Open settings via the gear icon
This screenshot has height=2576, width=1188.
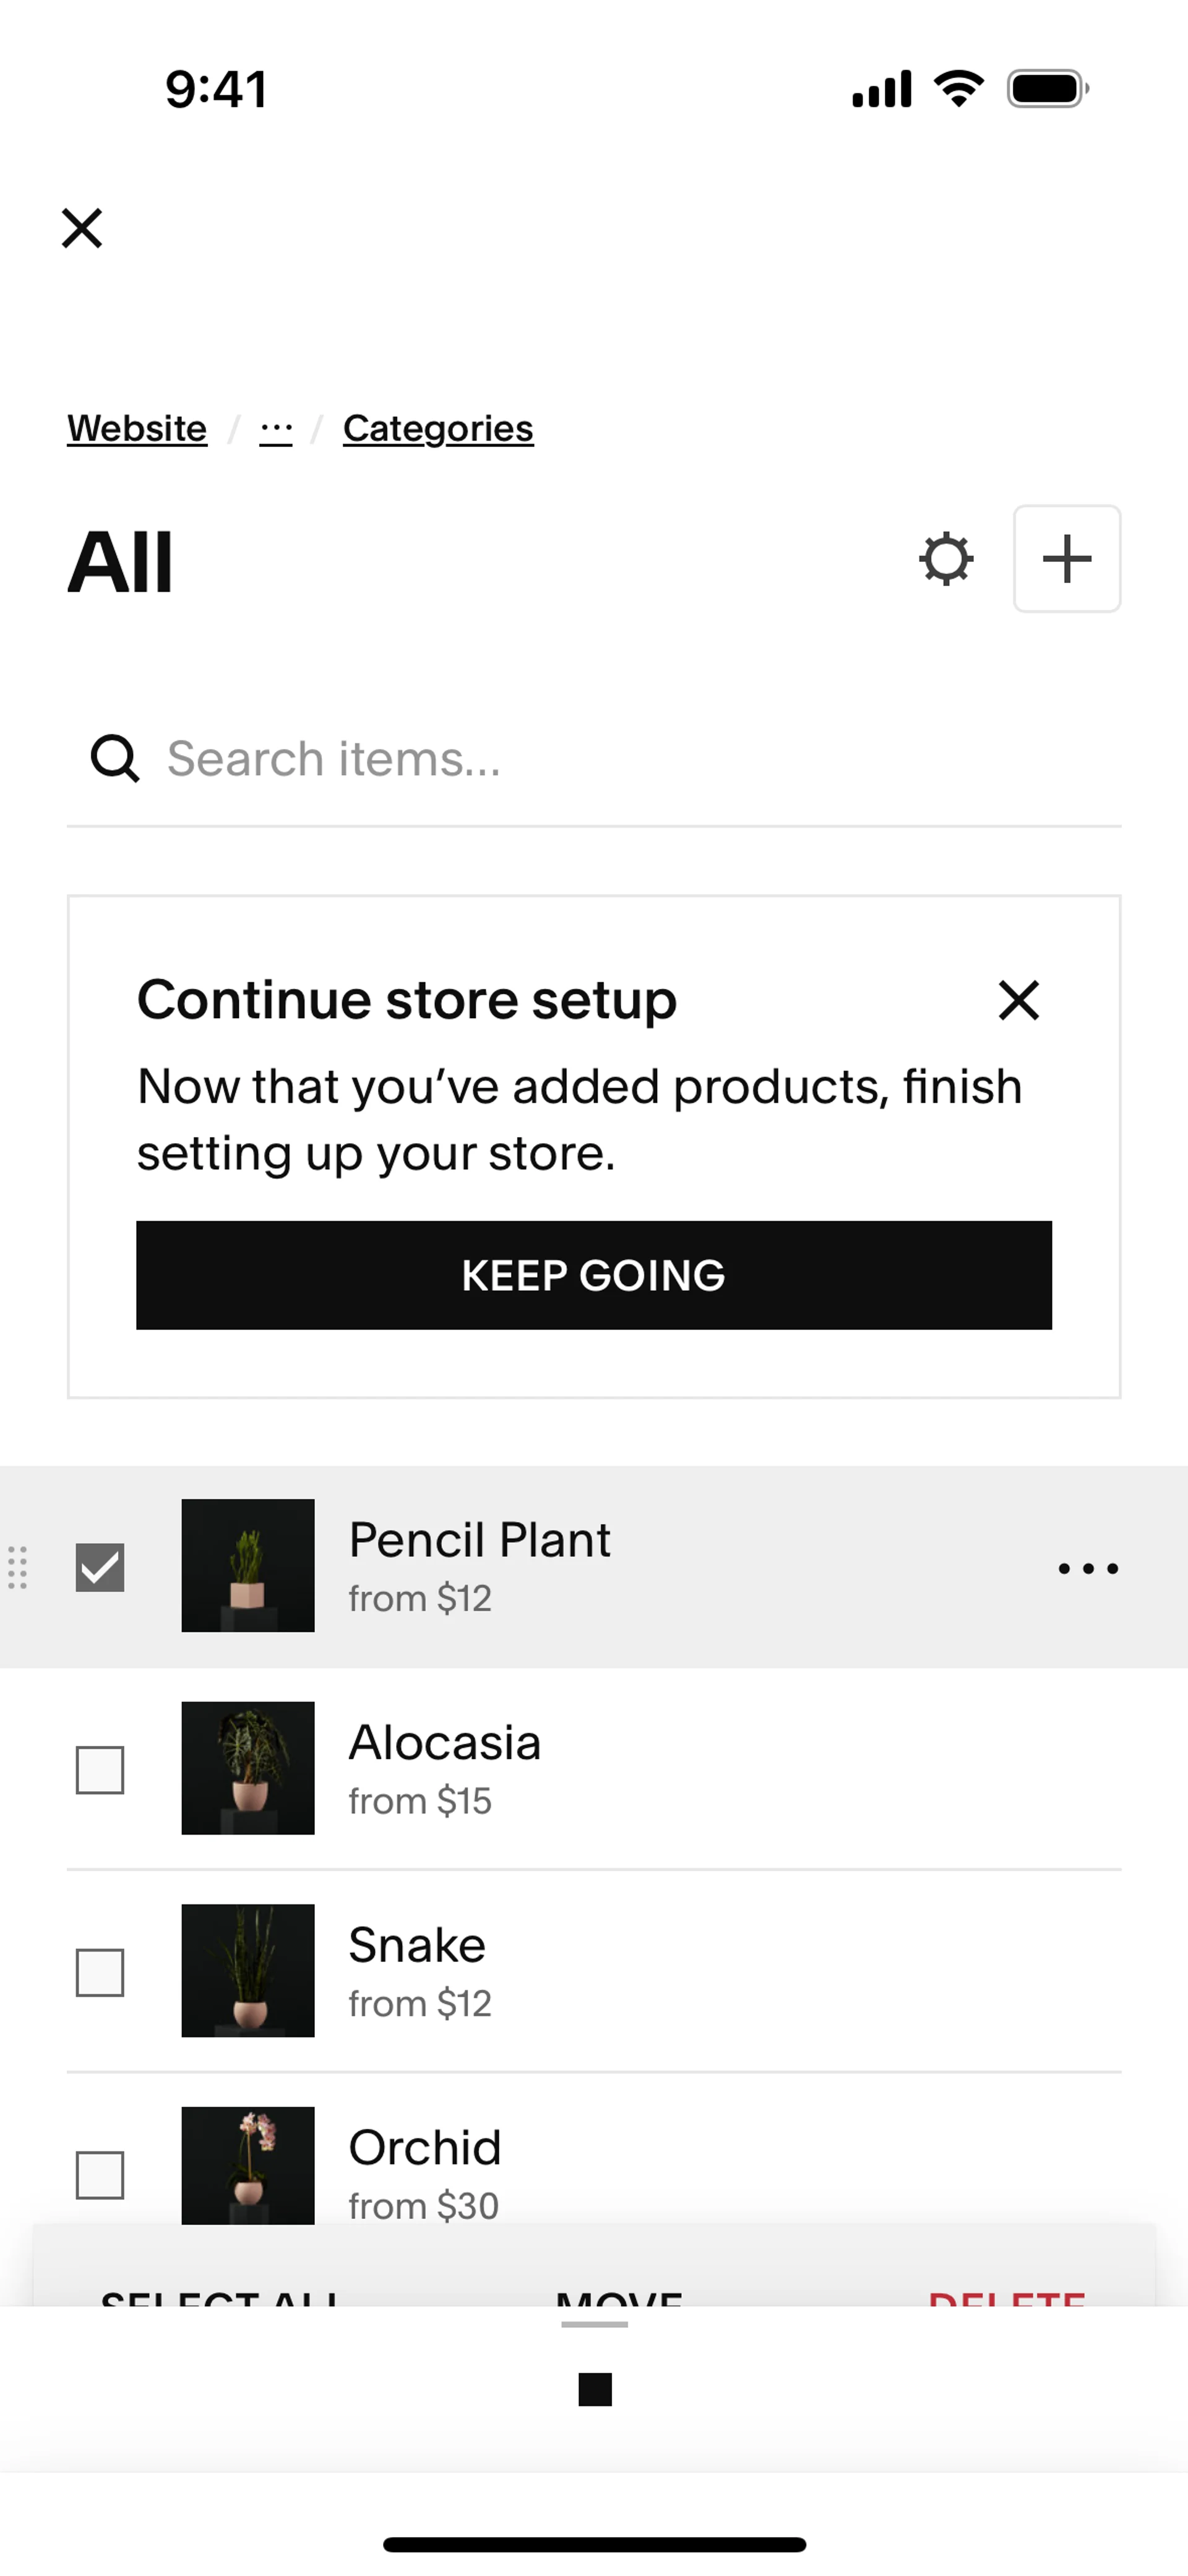pyautogui.click(x=946, y=559)
